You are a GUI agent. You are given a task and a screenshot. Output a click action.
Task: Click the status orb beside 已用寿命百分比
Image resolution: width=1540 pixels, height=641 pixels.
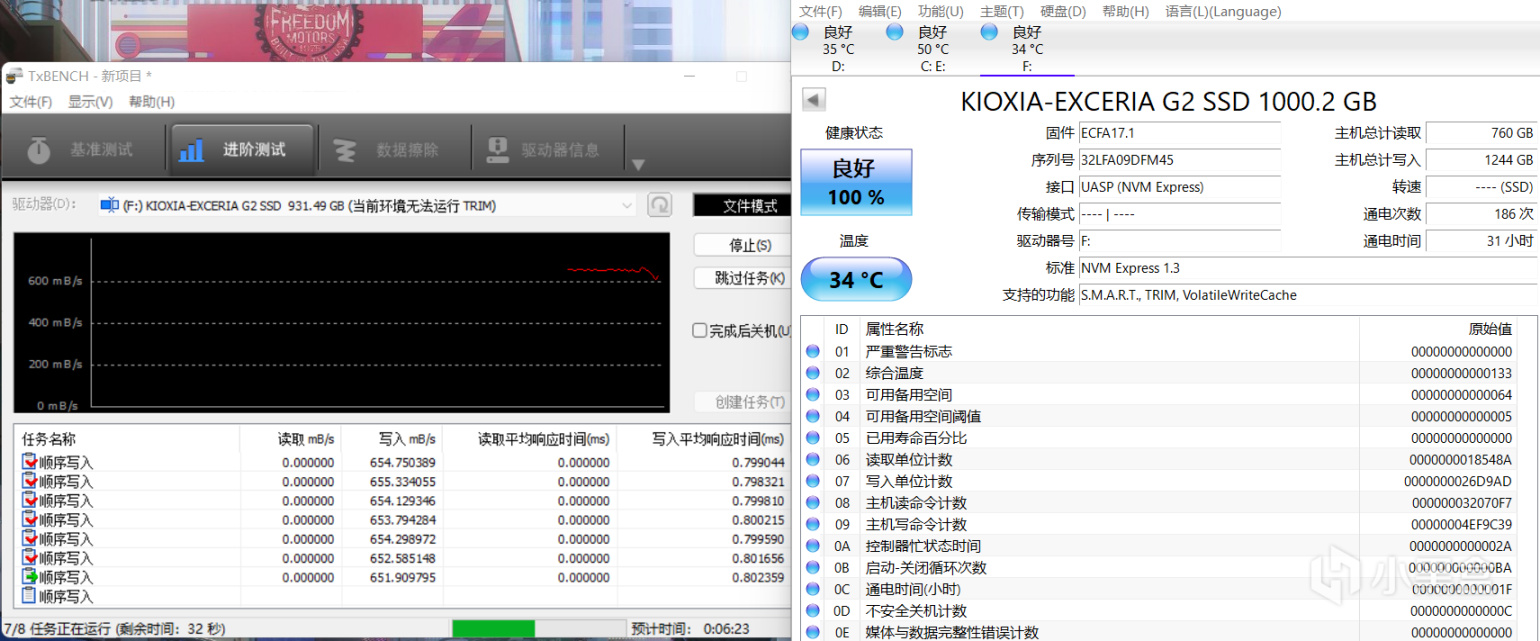[813, 438]
